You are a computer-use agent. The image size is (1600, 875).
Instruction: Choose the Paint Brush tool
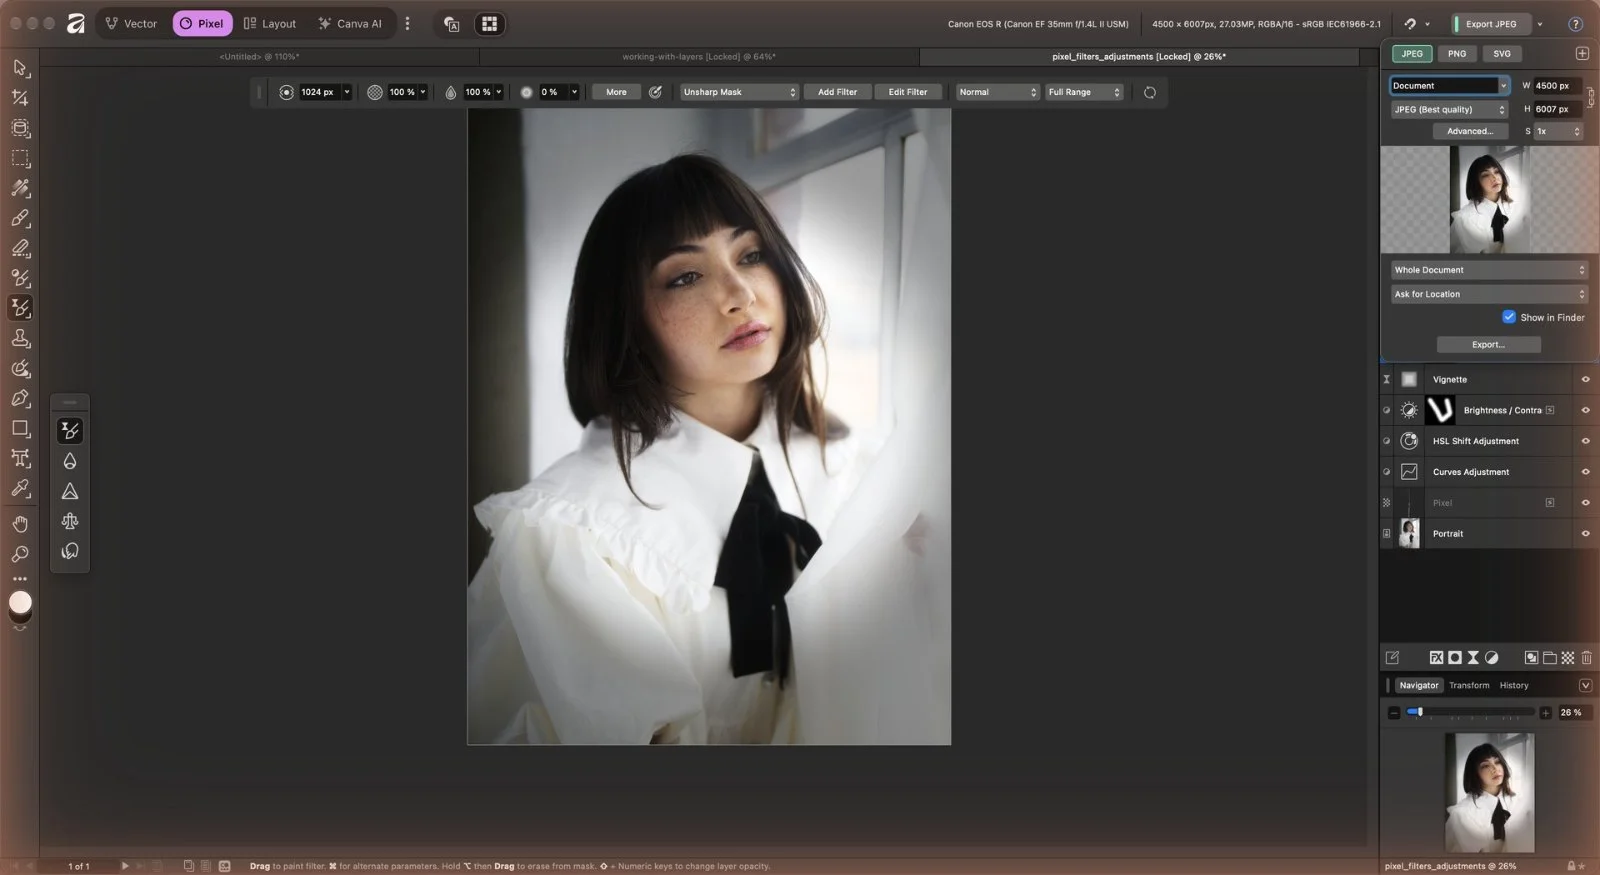(x=20, y=218)
